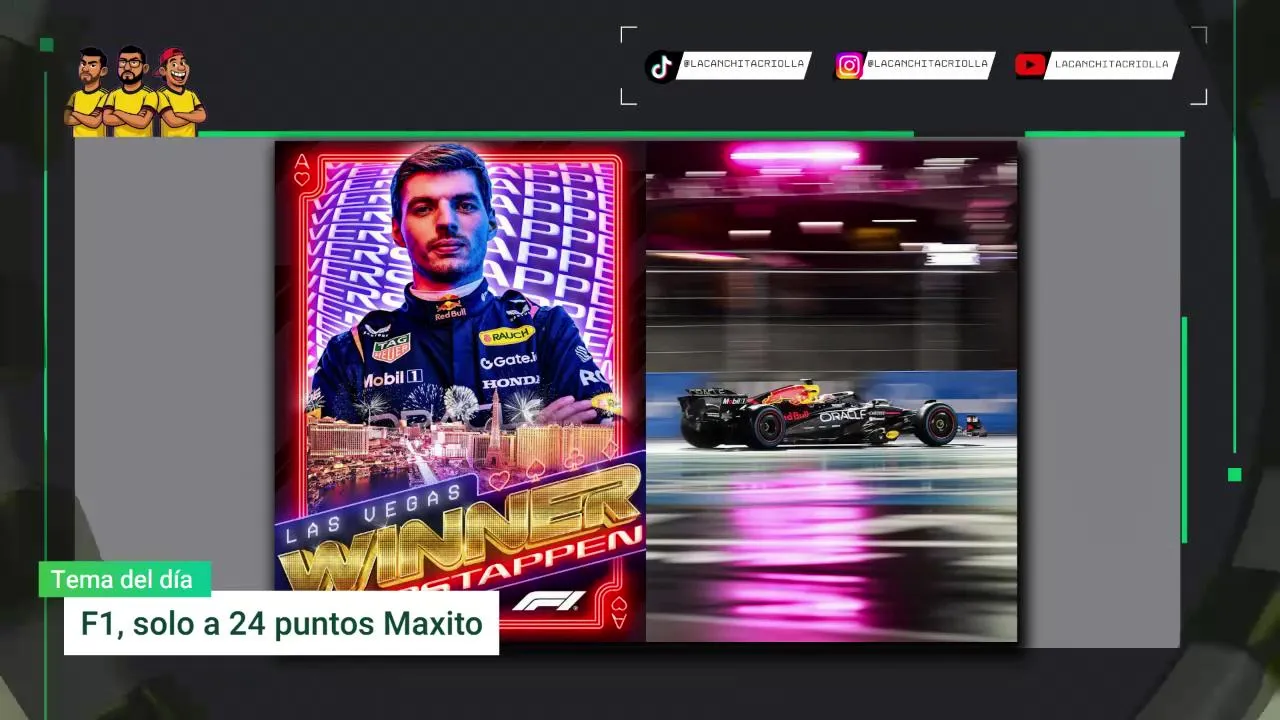Screen dimensions: 1280x720
Task: Click the 'LAS VEGAS' banner text
Action: tap(375, 513)
